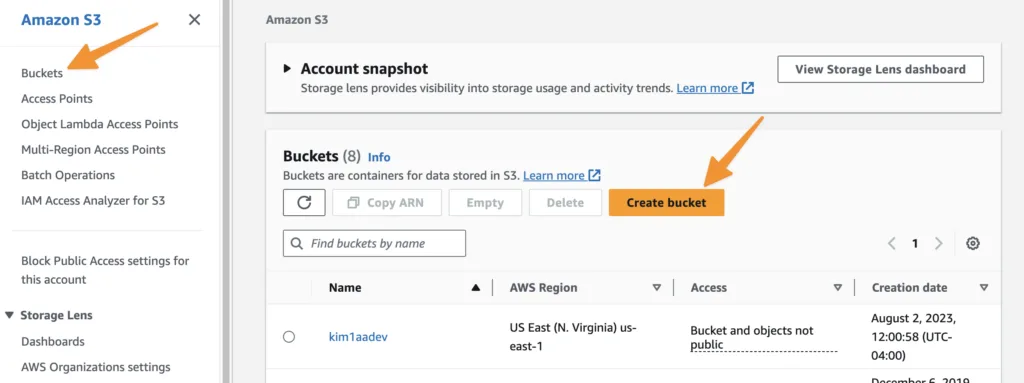Image resolution: width=1024 pixels, height=383 pixels.
Task: Sort by the AWS Region column arrow
Action: [x=656, y=288]
